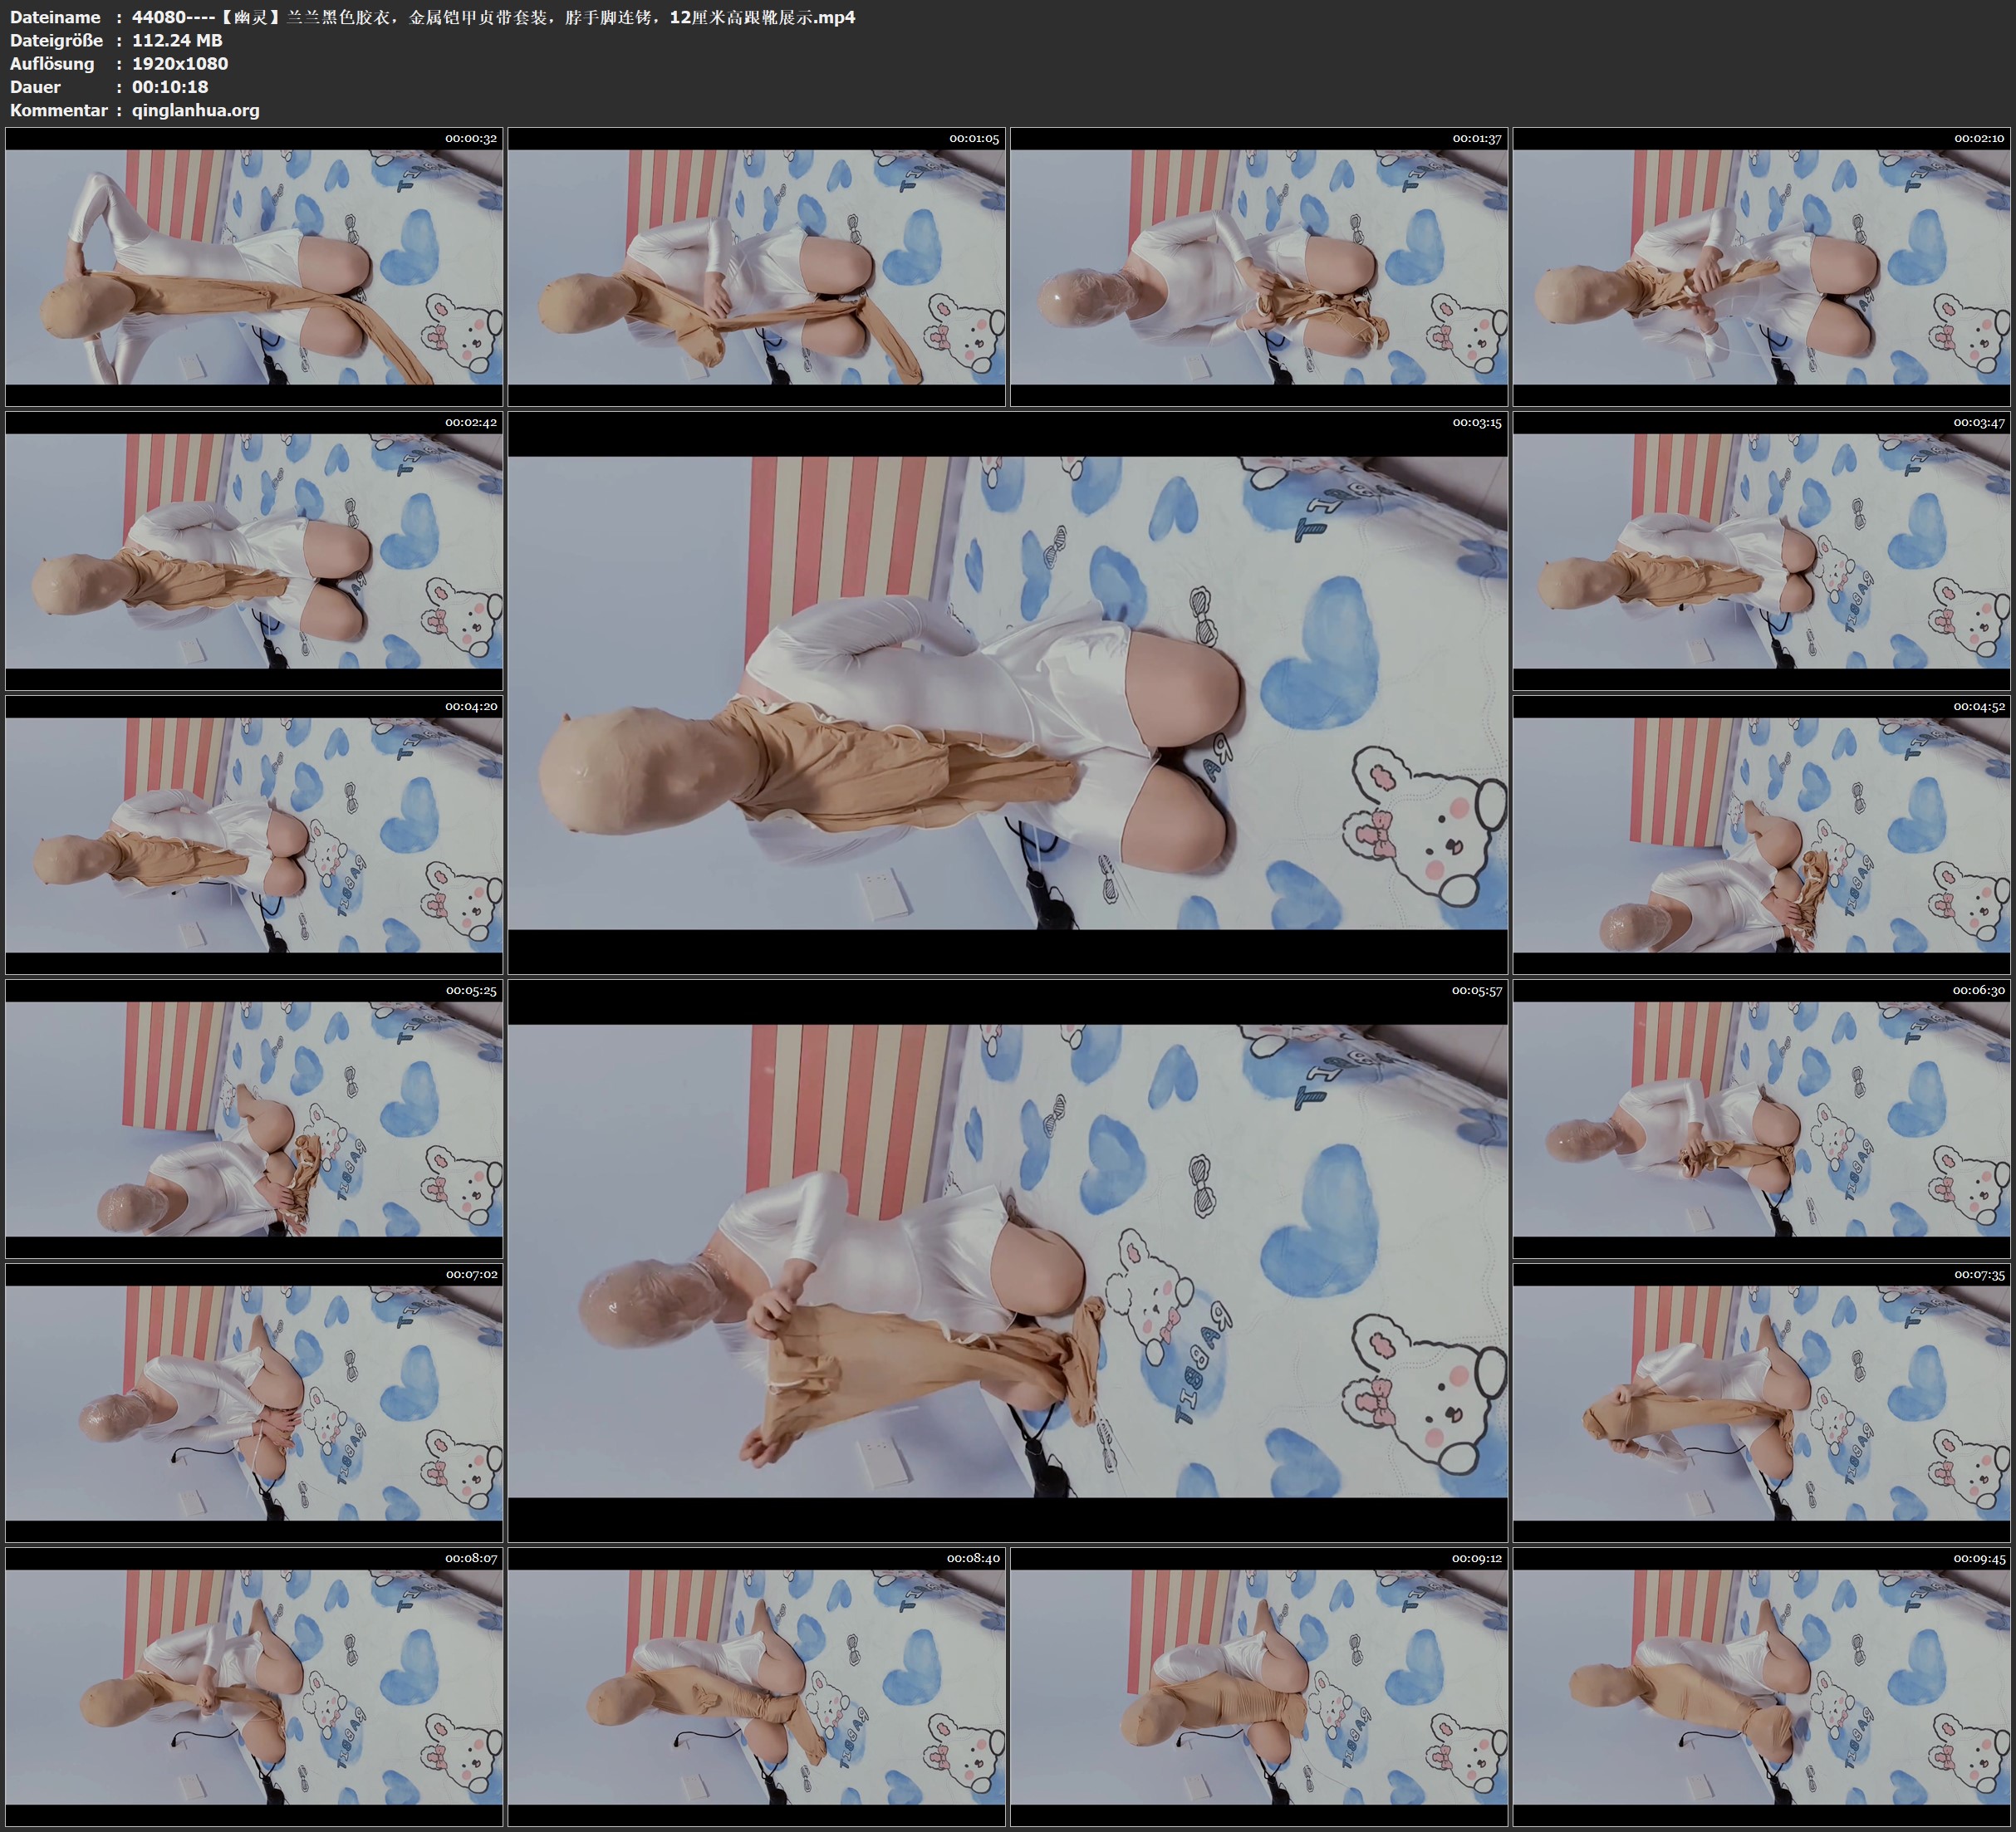2016x1832 pixels.
Task: Click the large frame timestamped 00:05:57
Action: 1007,1260
